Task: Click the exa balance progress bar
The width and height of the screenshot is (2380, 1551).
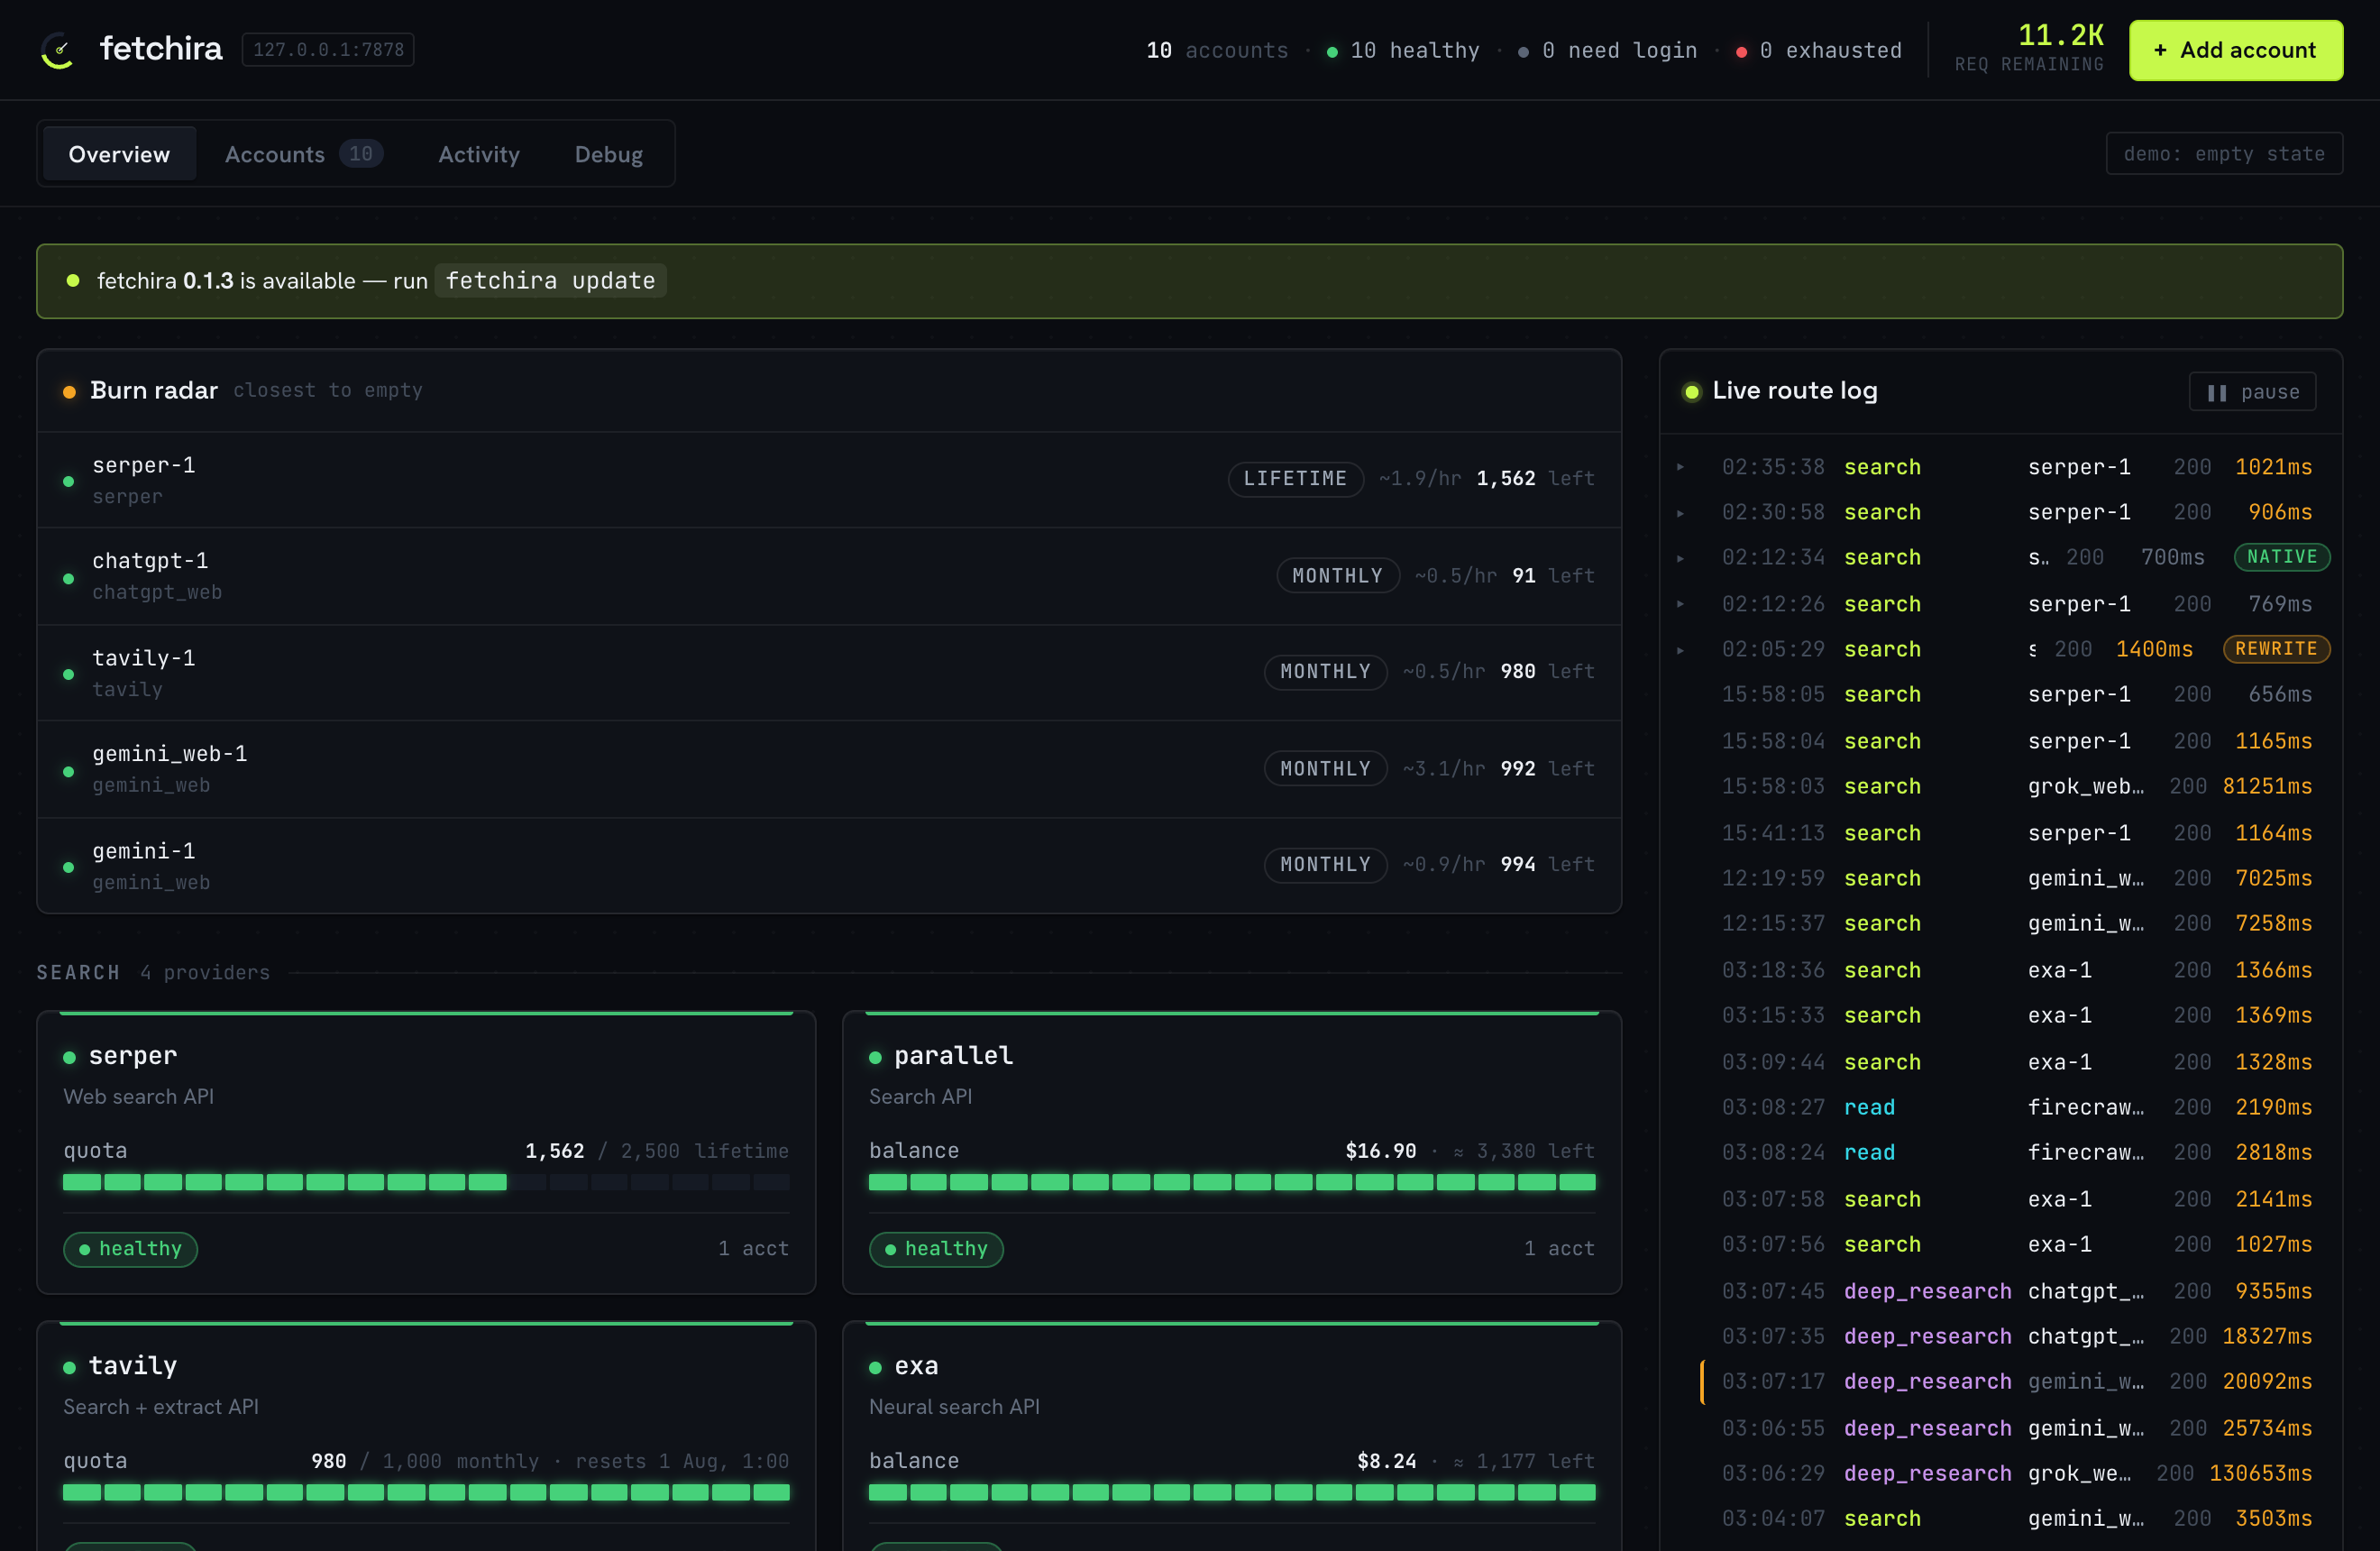Action: (x=1232, y=1492)
